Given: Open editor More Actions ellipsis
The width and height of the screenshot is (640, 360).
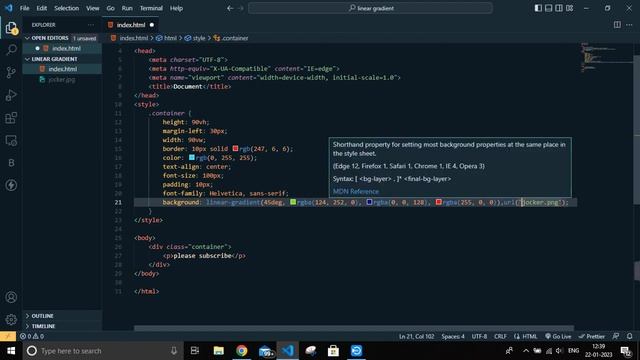Looking at the screenshot, I should pos(629,25).
